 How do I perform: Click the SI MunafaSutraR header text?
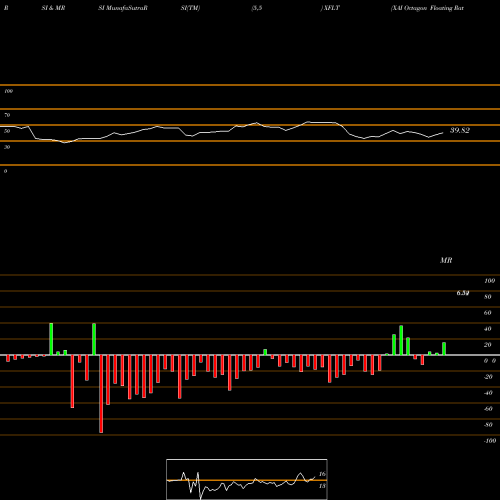coord(123,8)
